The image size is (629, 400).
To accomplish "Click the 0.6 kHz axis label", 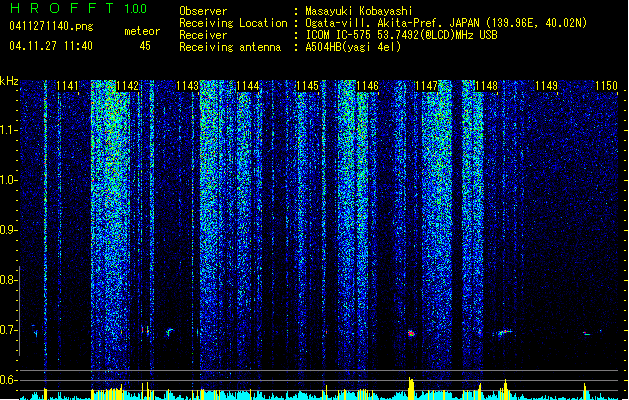I will click(x=8, y=380).
